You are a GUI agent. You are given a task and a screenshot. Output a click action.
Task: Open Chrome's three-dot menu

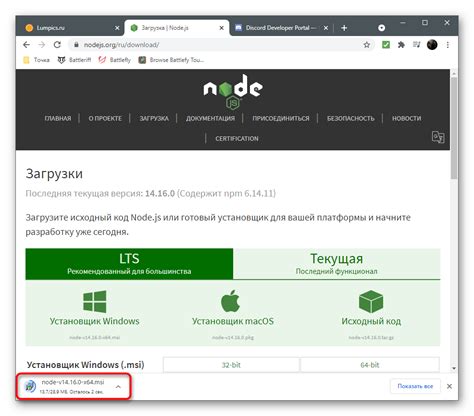coord(448,45)
